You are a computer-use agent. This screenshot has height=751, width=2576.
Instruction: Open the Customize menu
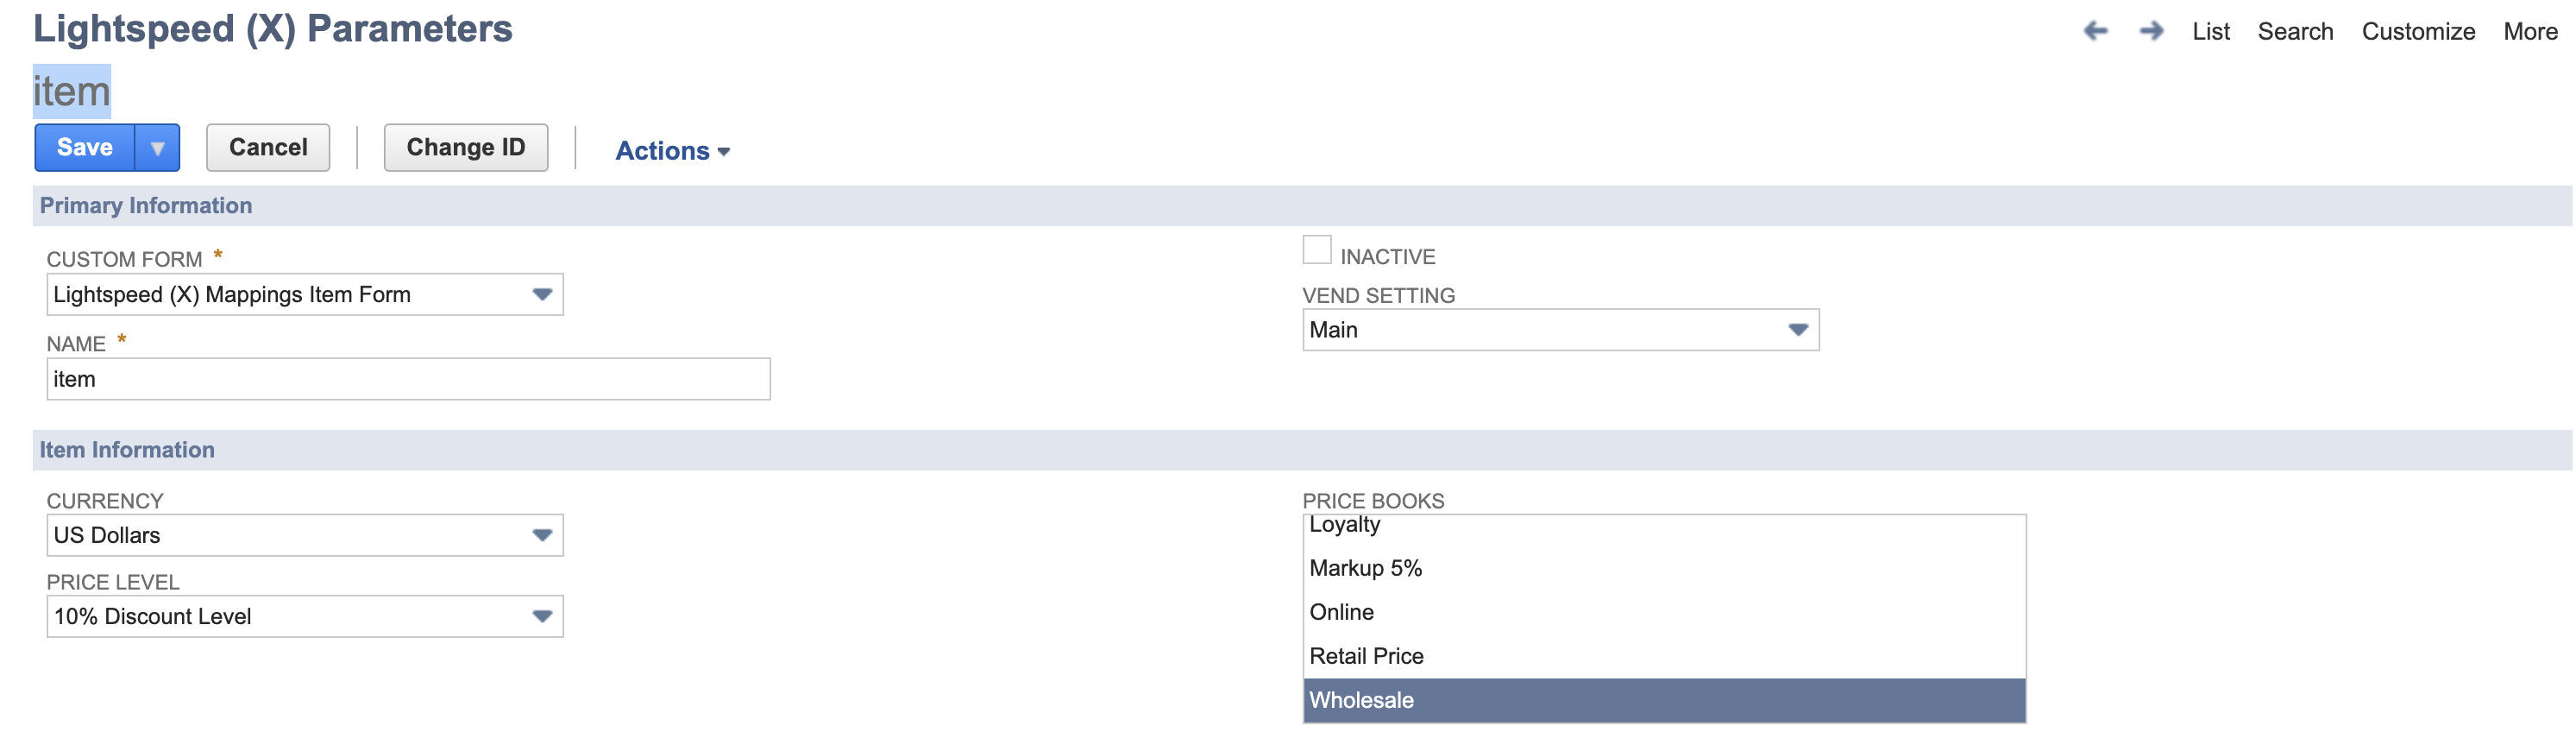pyautogui.click(x=2418, y=31)
